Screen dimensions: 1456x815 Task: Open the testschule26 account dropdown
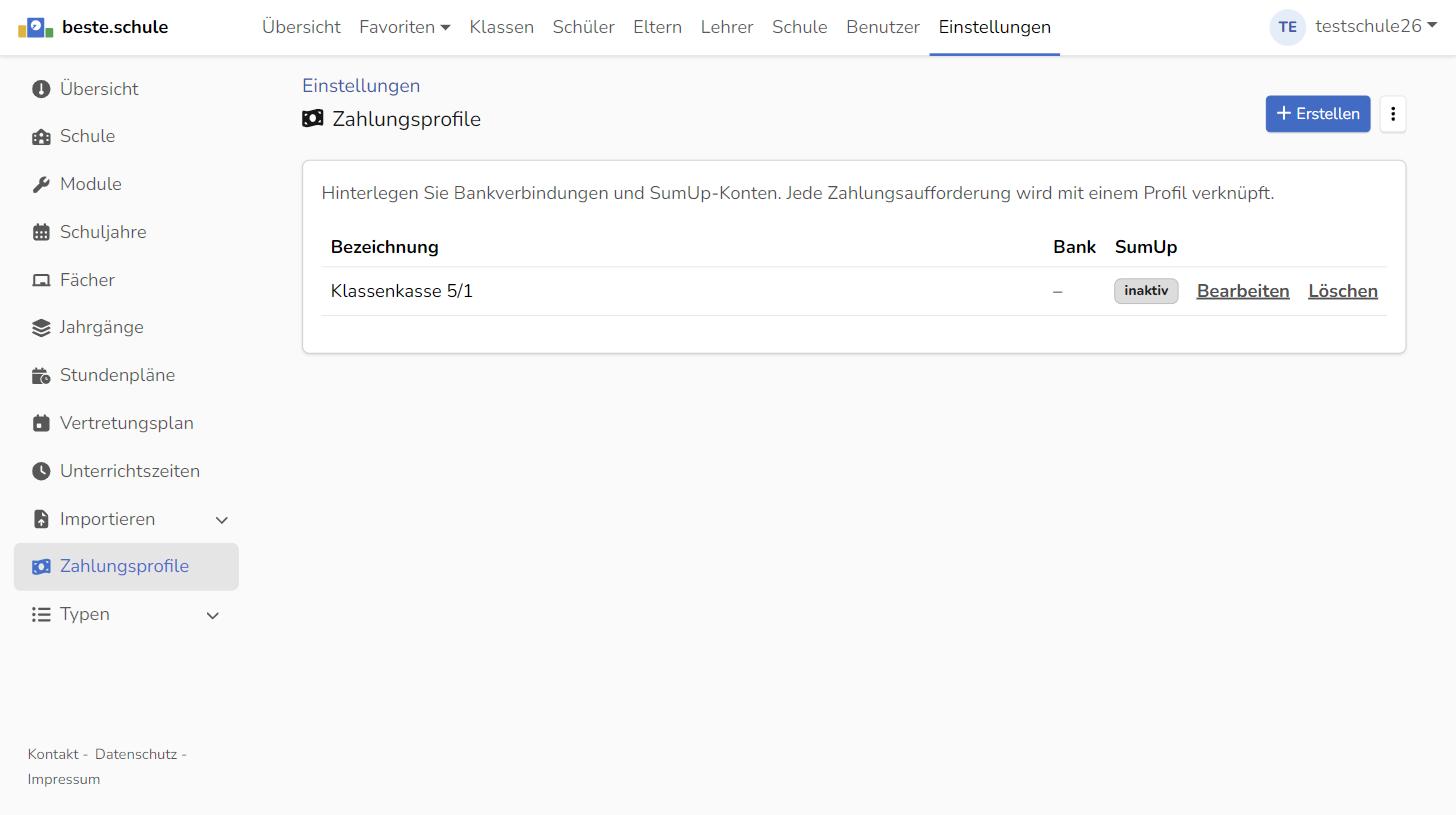click(1376, 27)
